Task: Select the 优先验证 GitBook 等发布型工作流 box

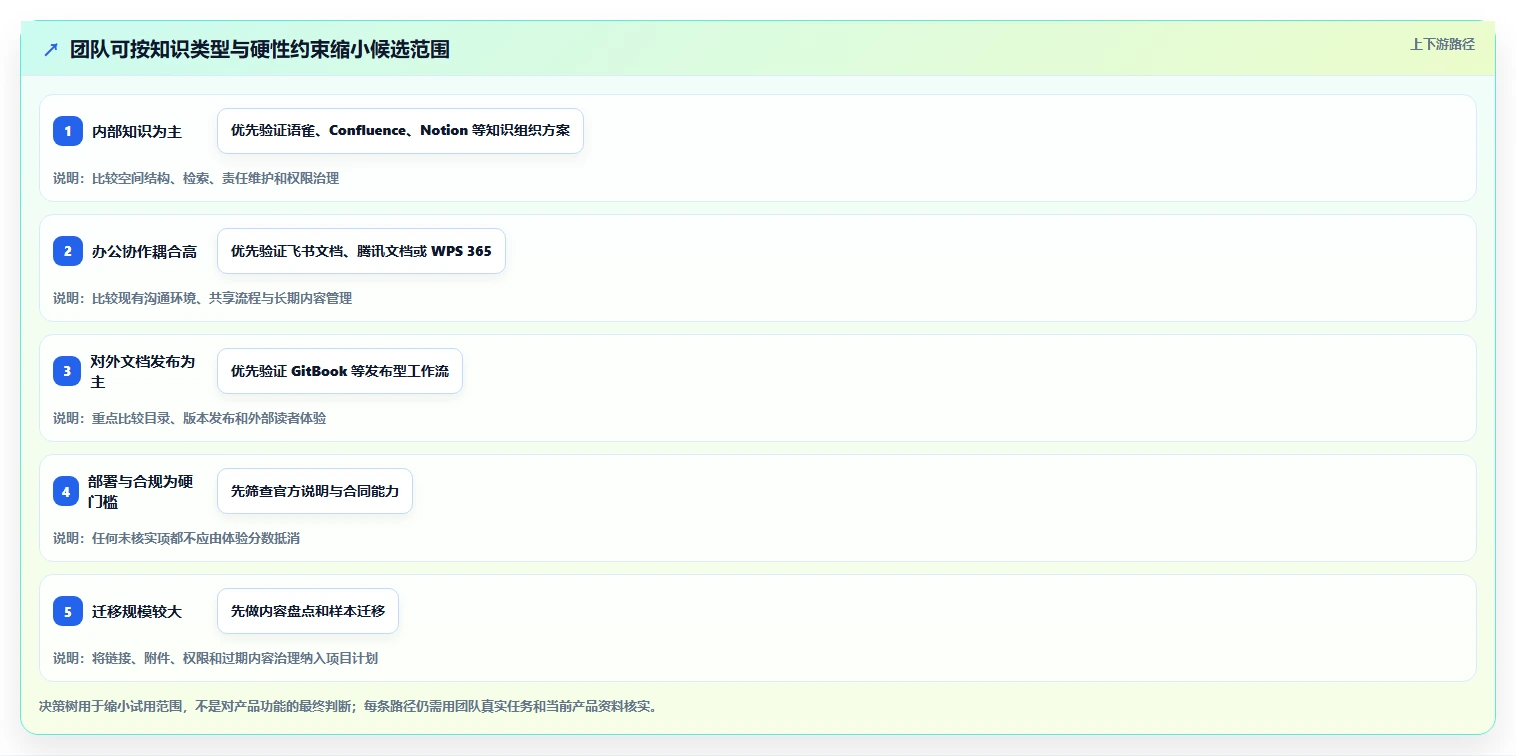Action: point(340,371)
